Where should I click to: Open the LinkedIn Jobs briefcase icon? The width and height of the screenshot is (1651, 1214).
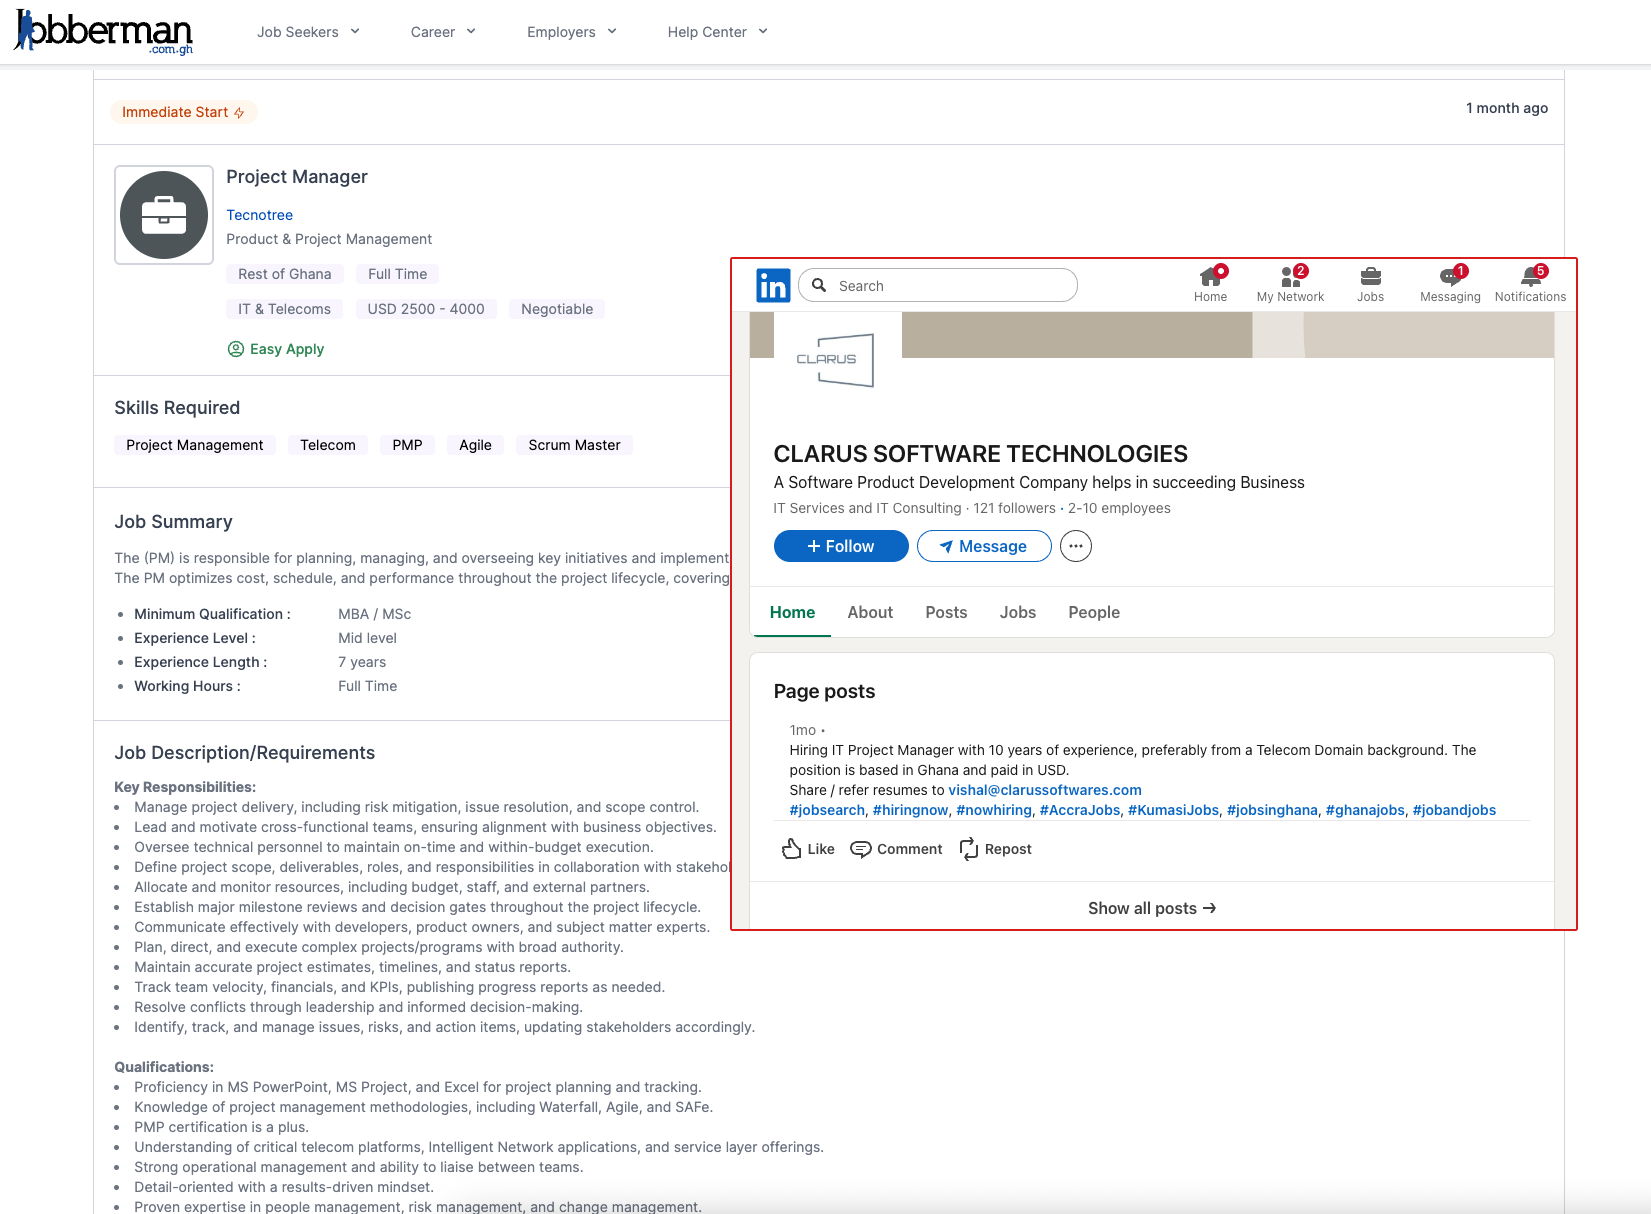click(1371, 284)
